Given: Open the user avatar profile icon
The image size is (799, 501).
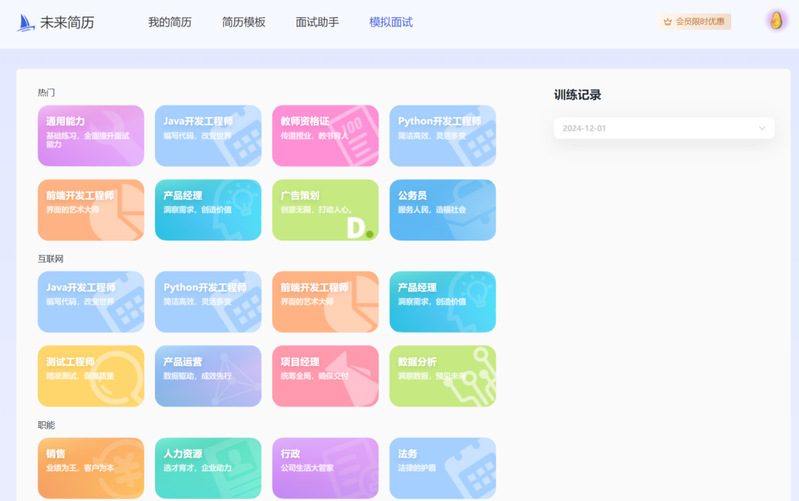Looking at the screenshot, I should click(776, 21).
